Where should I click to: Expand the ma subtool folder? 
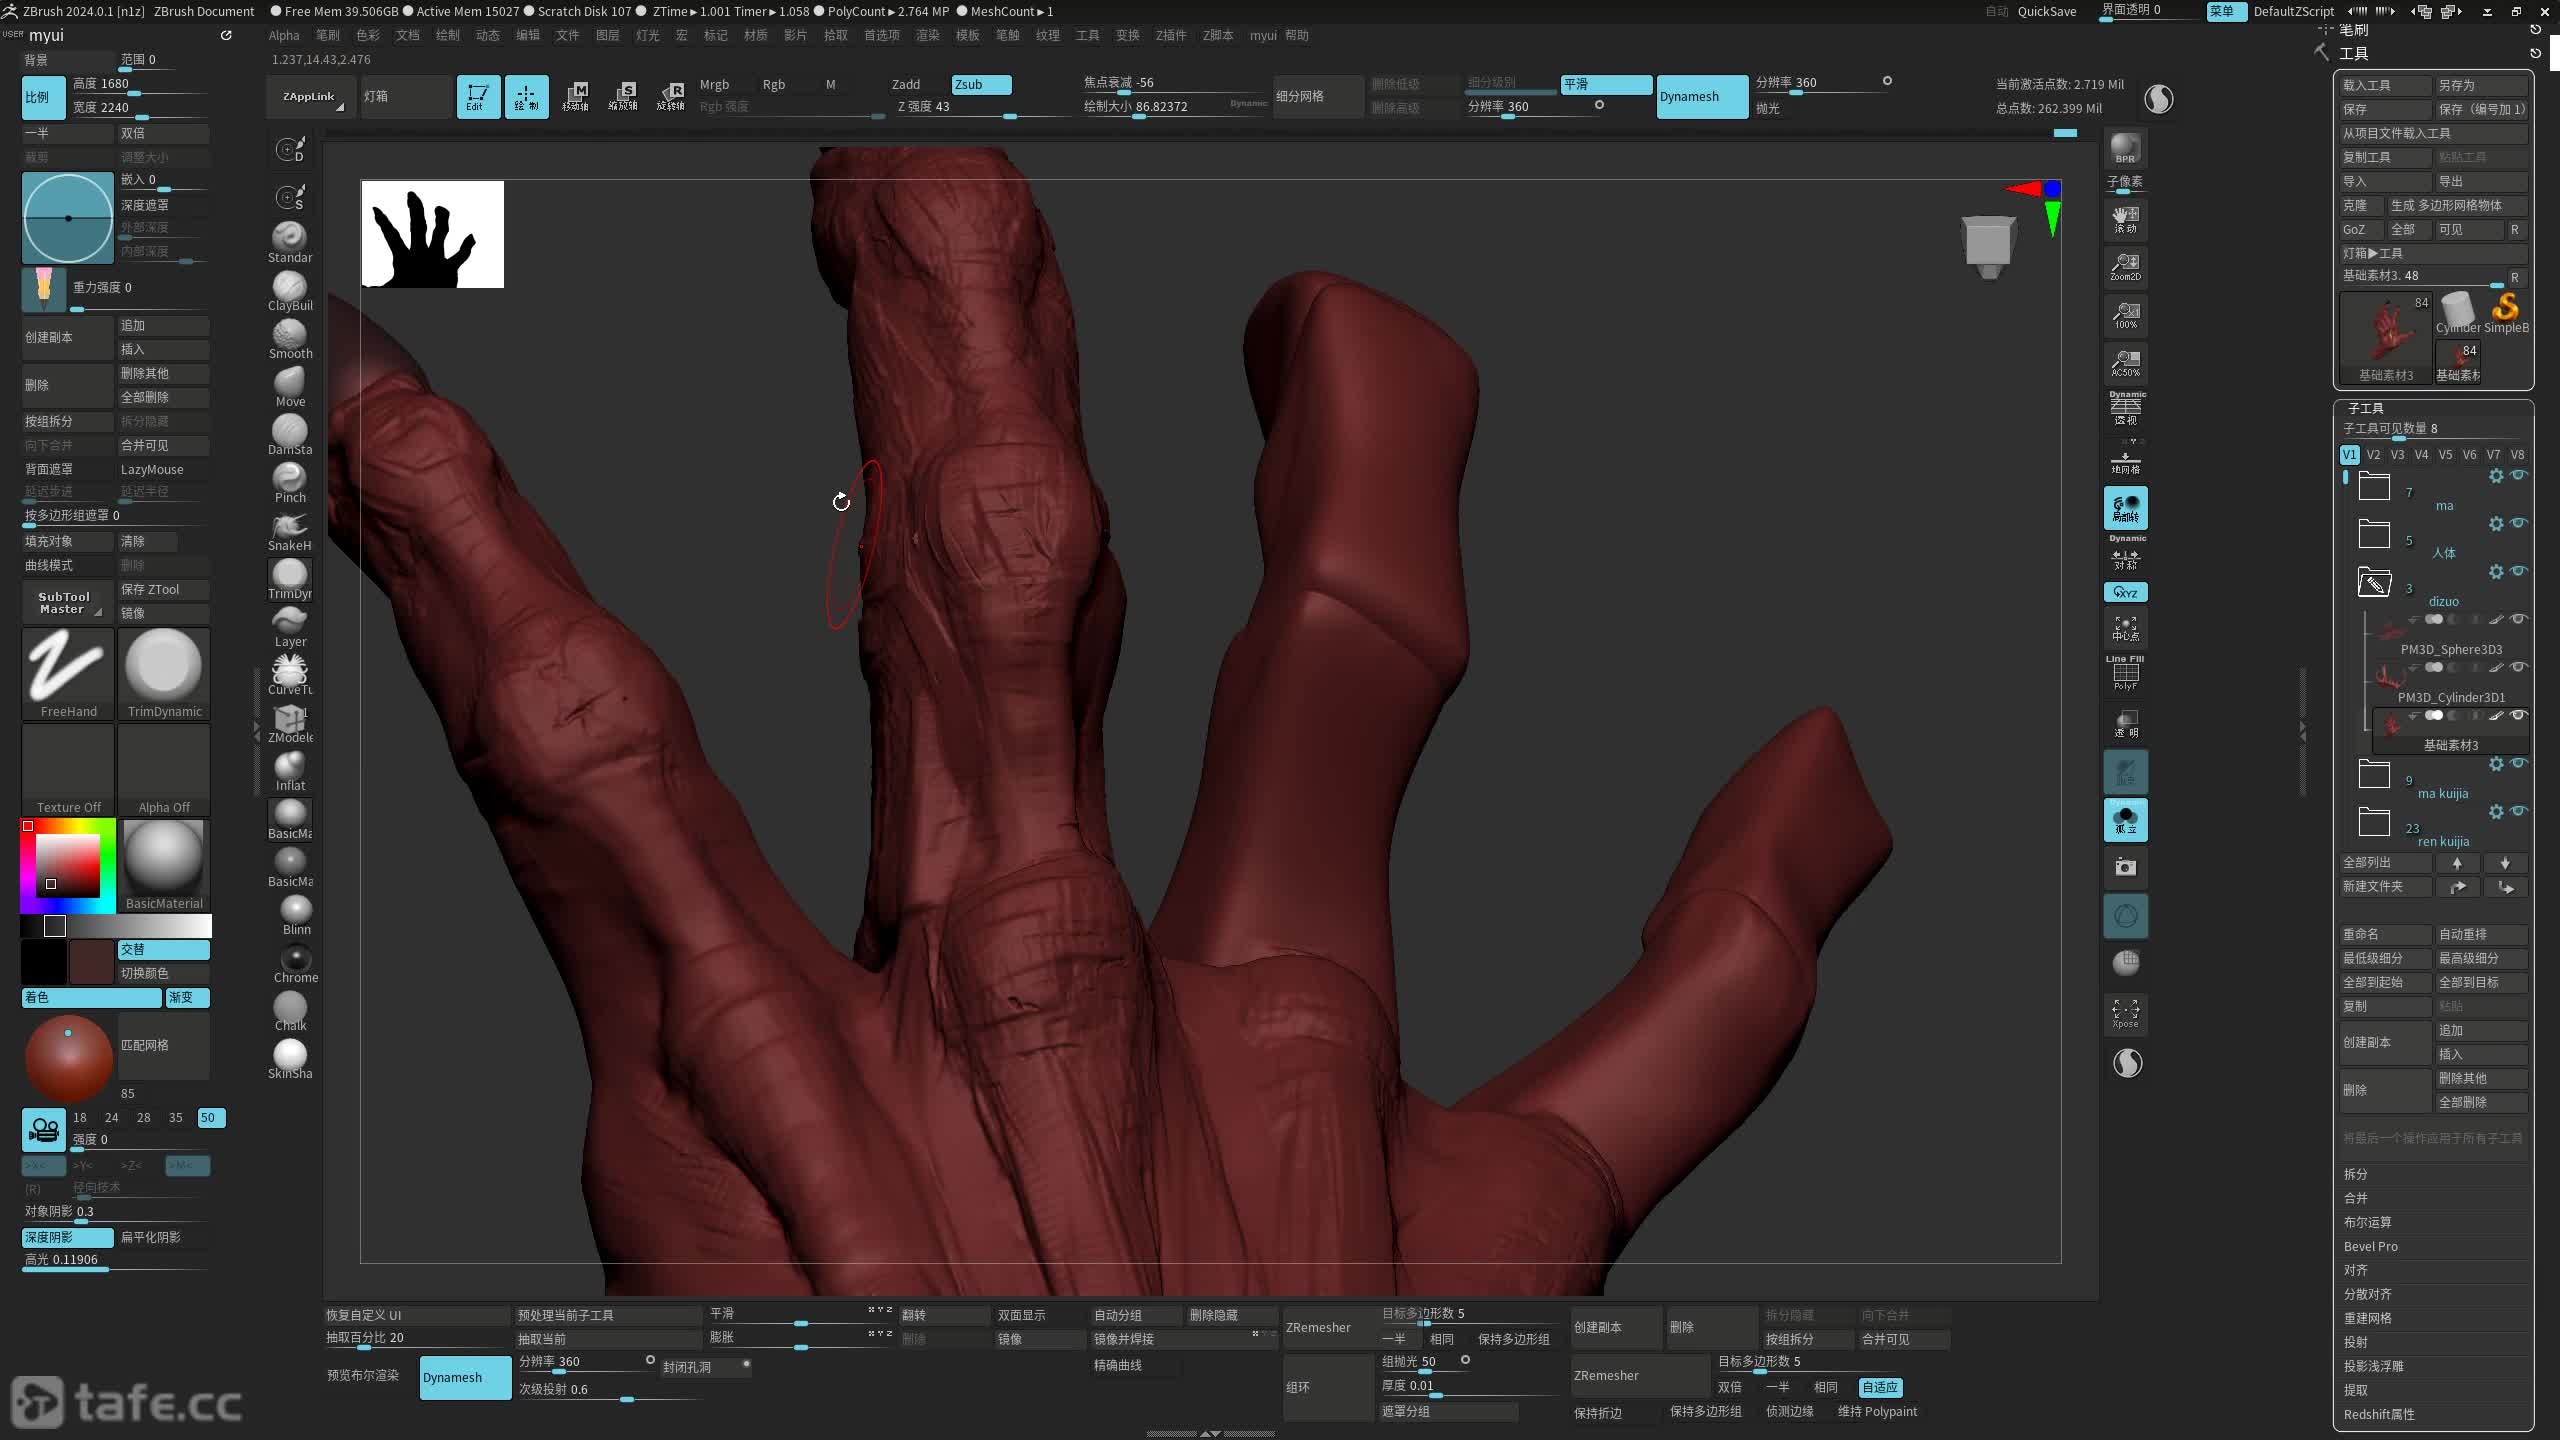2374,488
